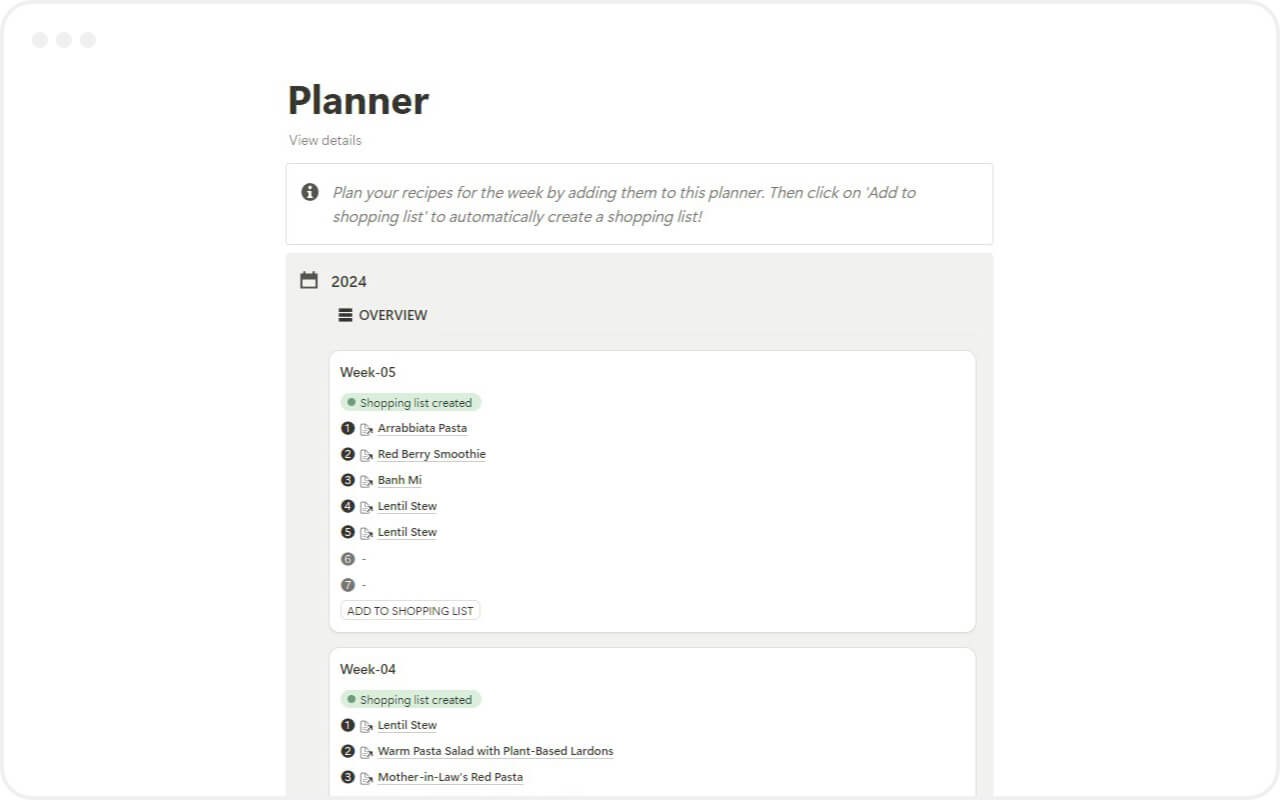Click the calendar icon beside 2024
Screen dimensions: 1280x800
click(x=309, y=280)
